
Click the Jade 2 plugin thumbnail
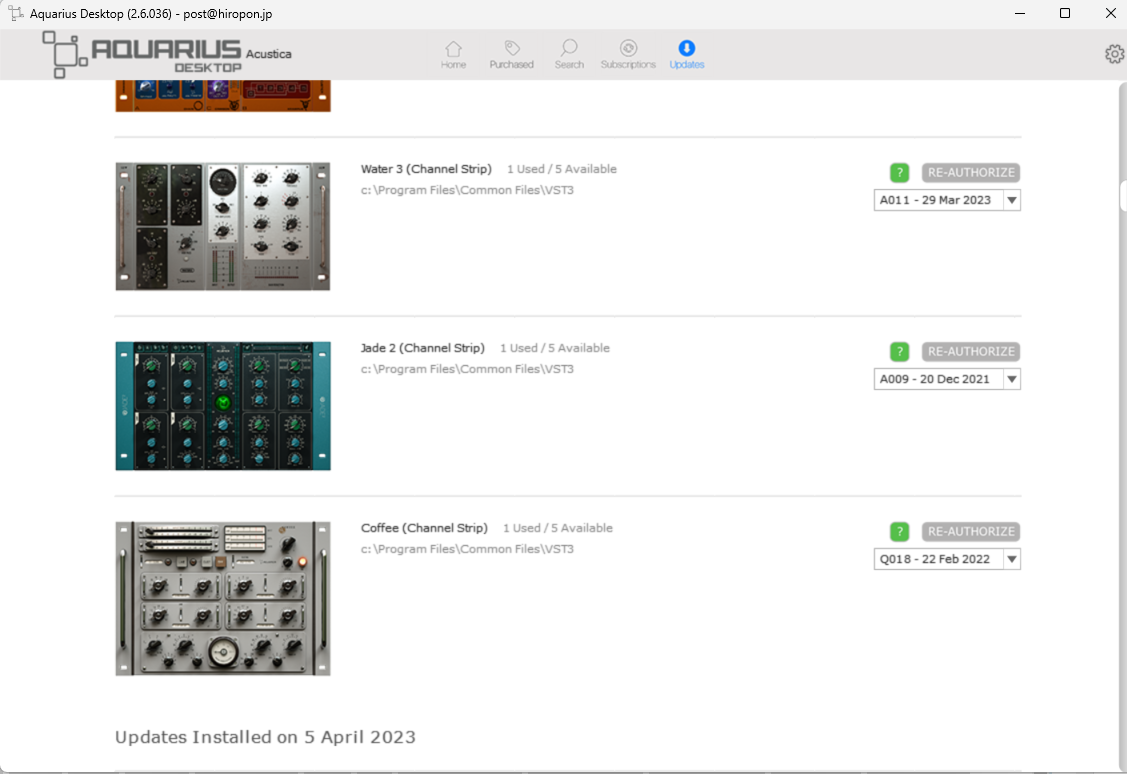pos(223,406)
